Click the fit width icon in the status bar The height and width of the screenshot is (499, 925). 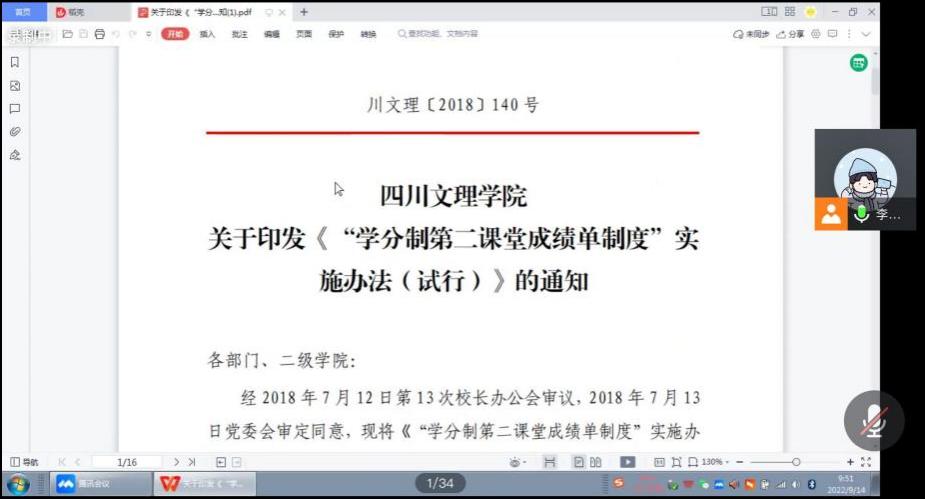(x=693, y=462)
